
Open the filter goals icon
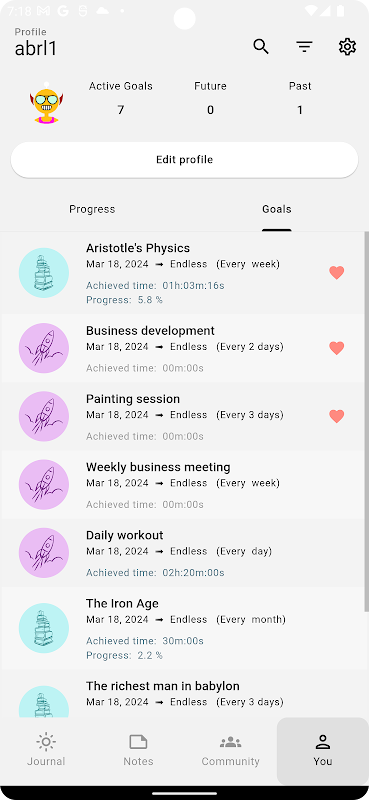[304, 47]
